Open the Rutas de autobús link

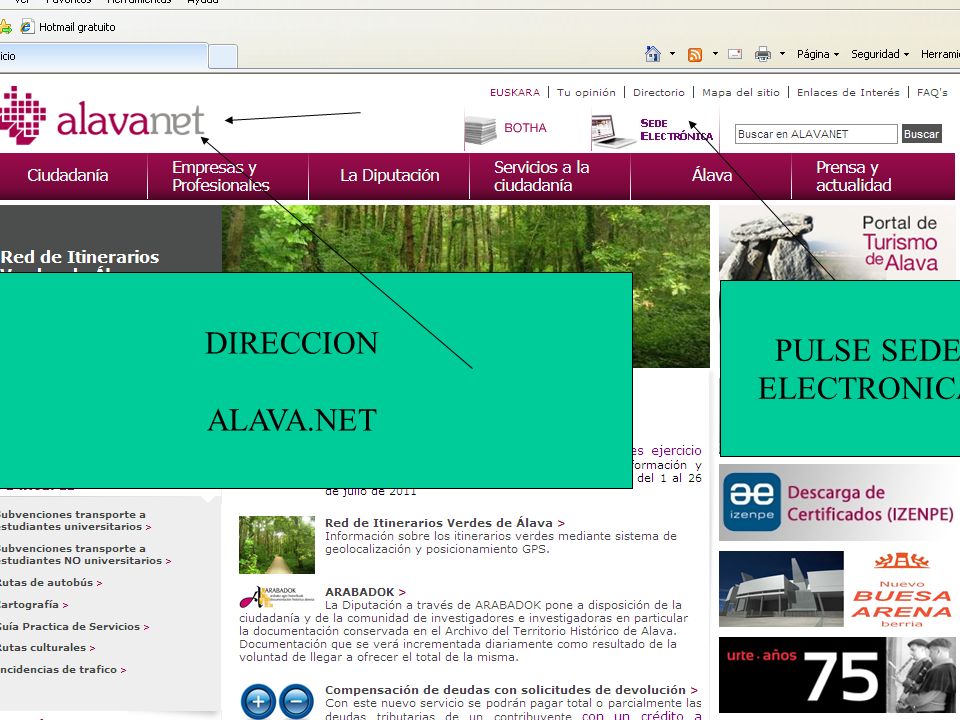tap(50, 583)
